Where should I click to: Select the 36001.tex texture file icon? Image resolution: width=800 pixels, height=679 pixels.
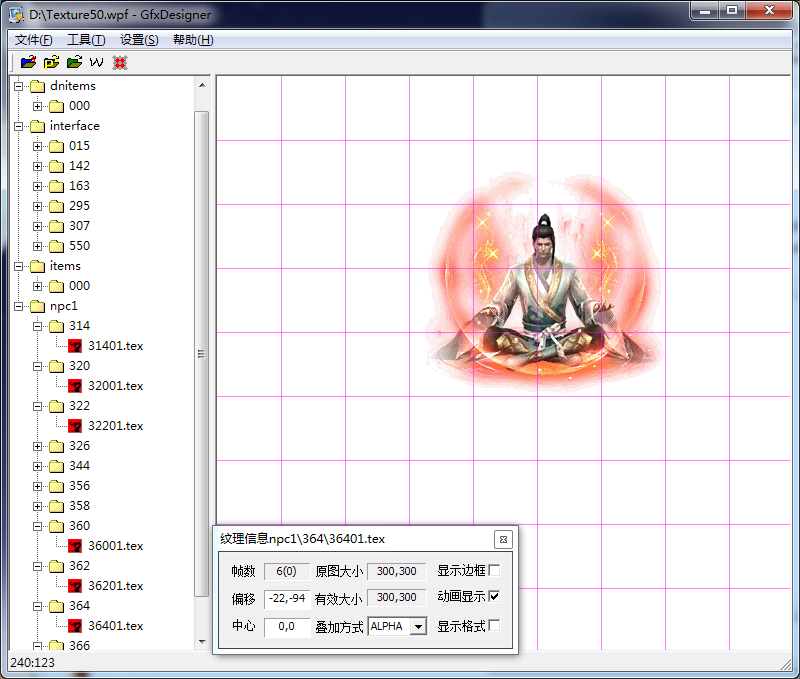tap(75, 546)
